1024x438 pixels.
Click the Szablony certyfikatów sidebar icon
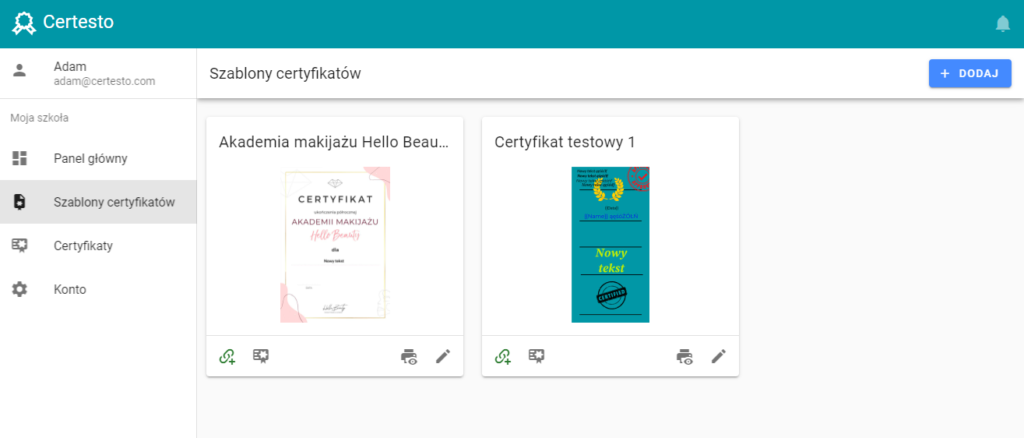click(x=20, y=202)
